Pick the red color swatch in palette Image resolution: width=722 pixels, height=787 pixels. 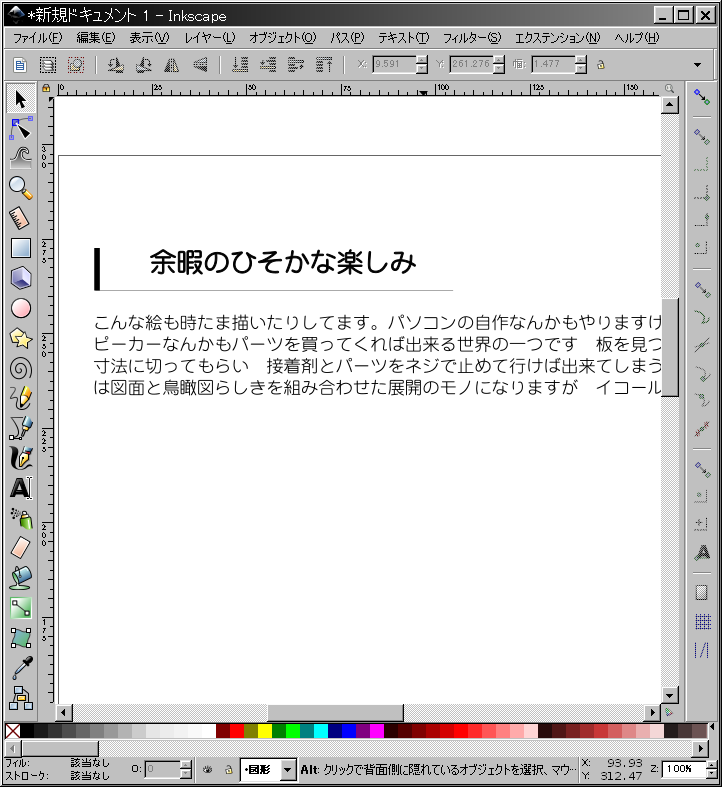click(236, 731)
